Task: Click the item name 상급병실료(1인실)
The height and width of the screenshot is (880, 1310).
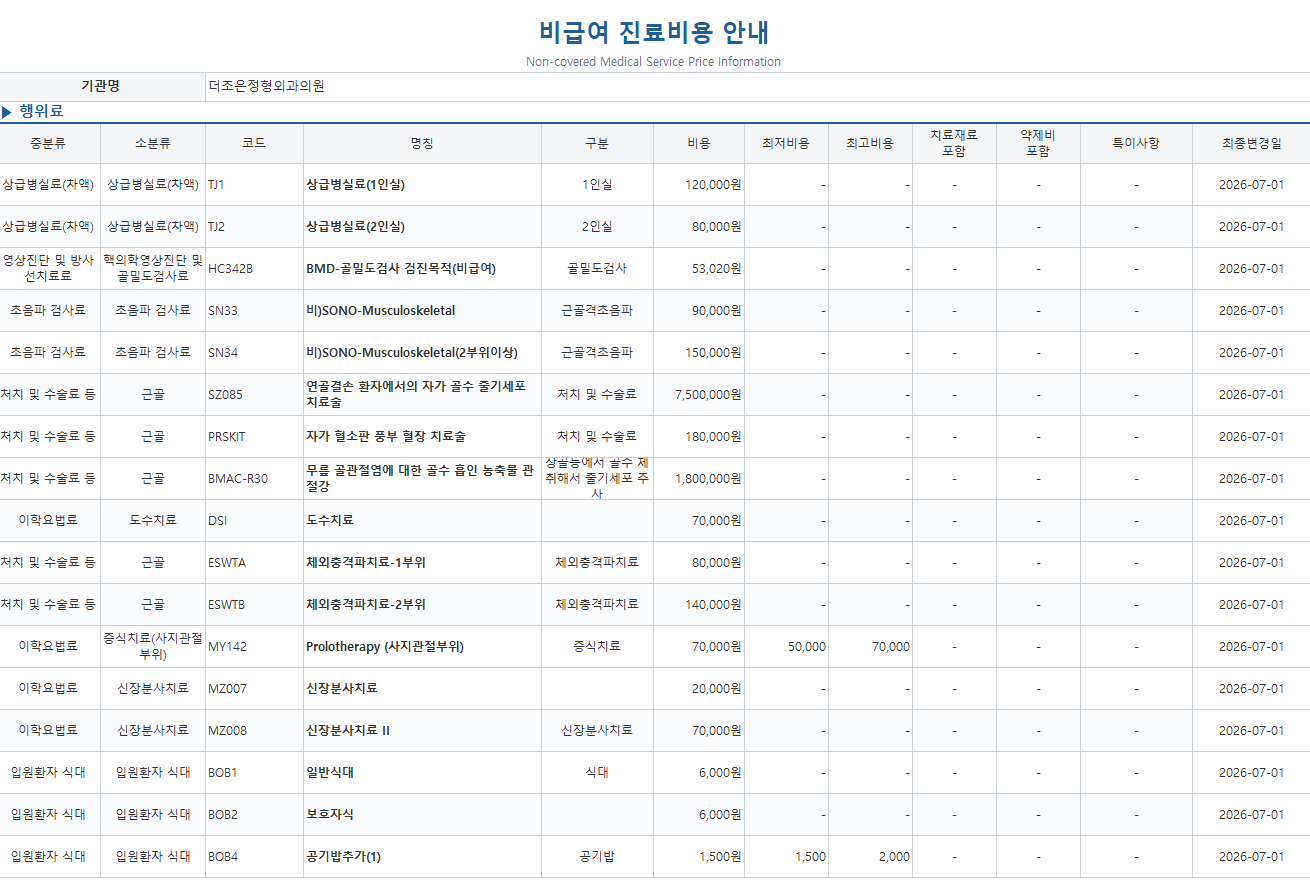Action: click(355, 185)
